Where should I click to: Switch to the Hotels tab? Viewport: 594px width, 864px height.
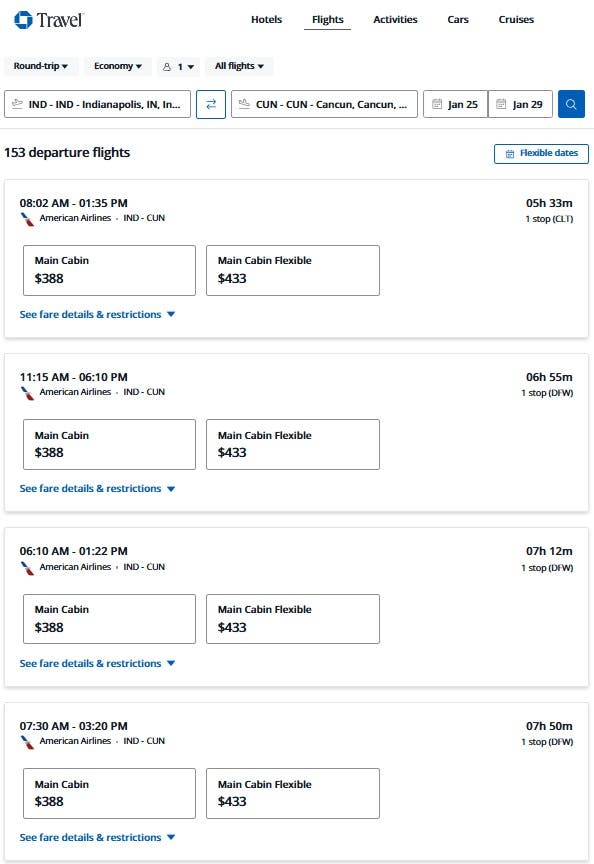266,18
